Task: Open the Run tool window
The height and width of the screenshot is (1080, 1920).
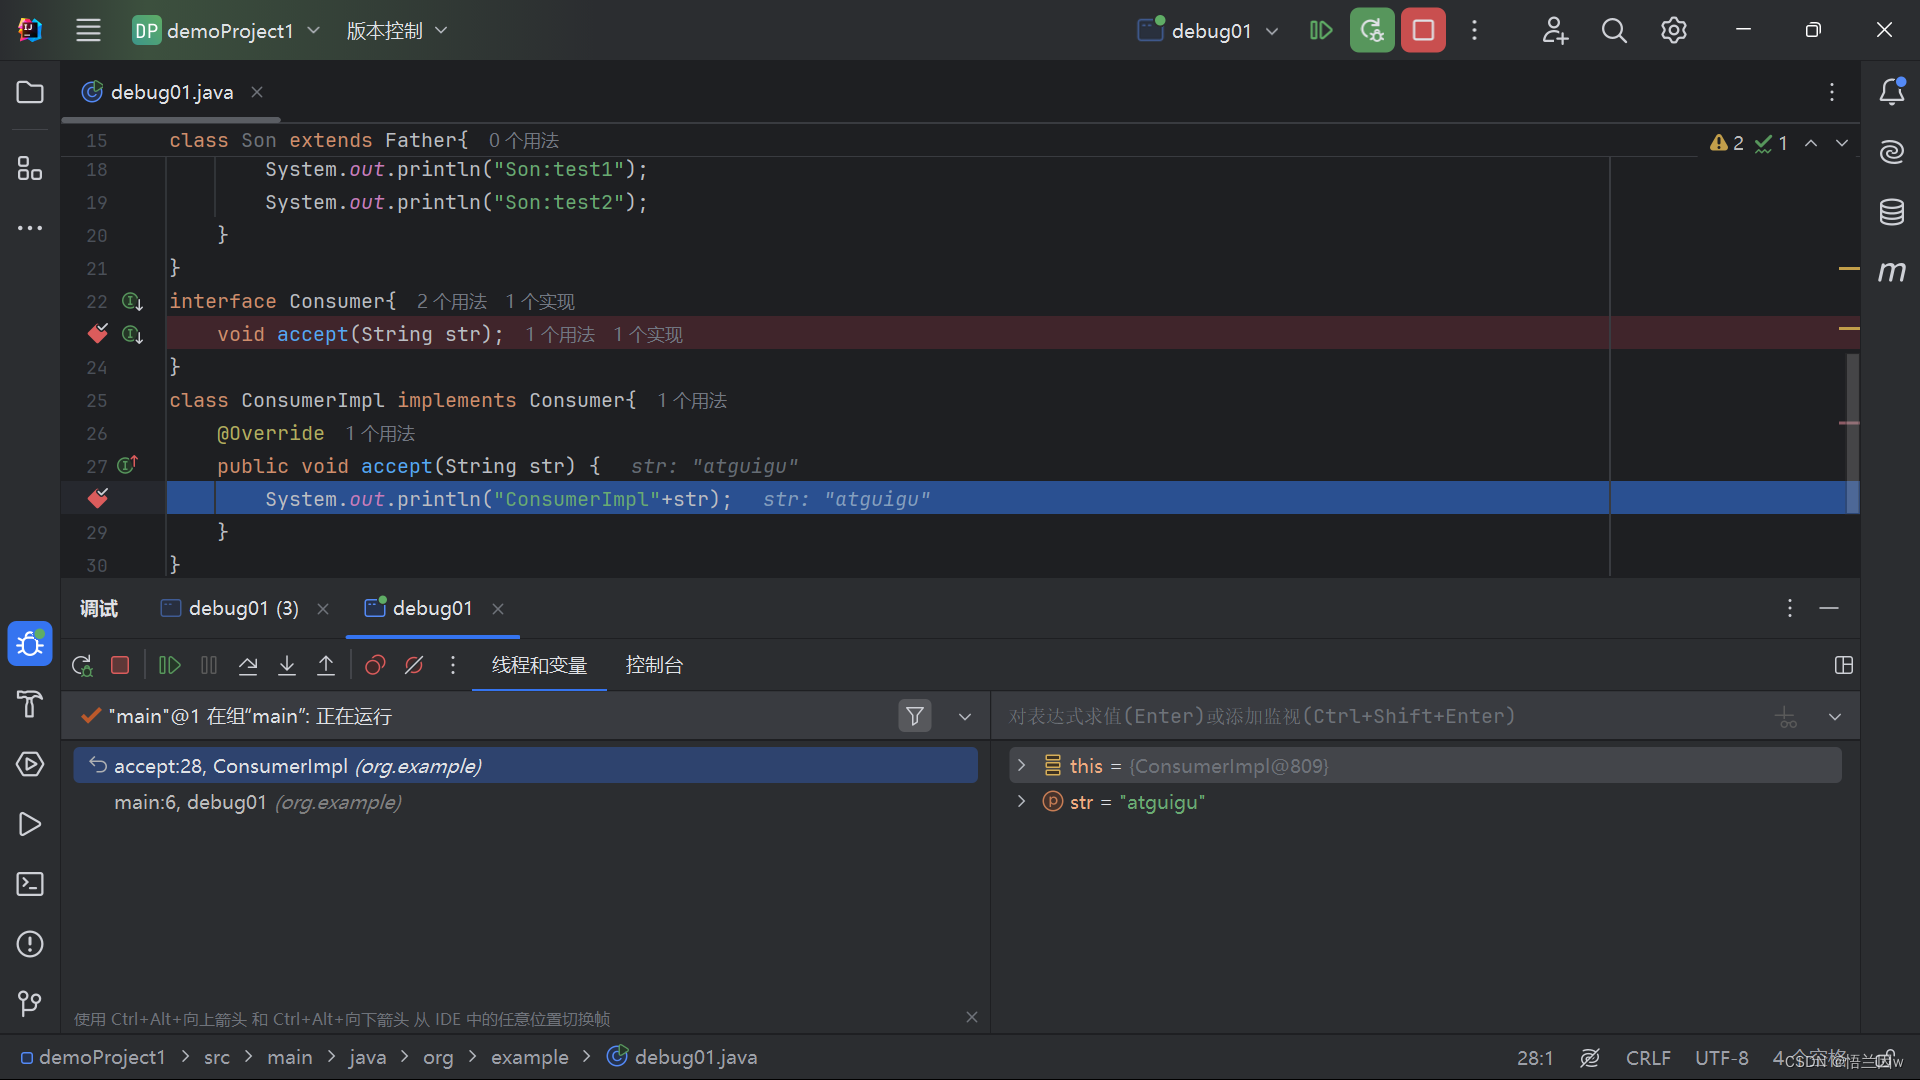Action: point(30,824)
